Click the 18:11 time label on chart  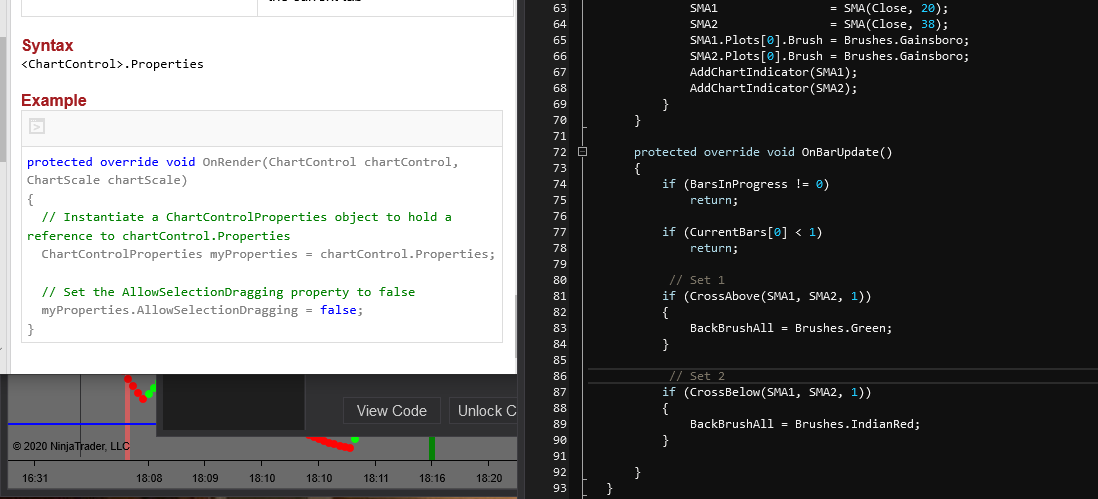375,479
